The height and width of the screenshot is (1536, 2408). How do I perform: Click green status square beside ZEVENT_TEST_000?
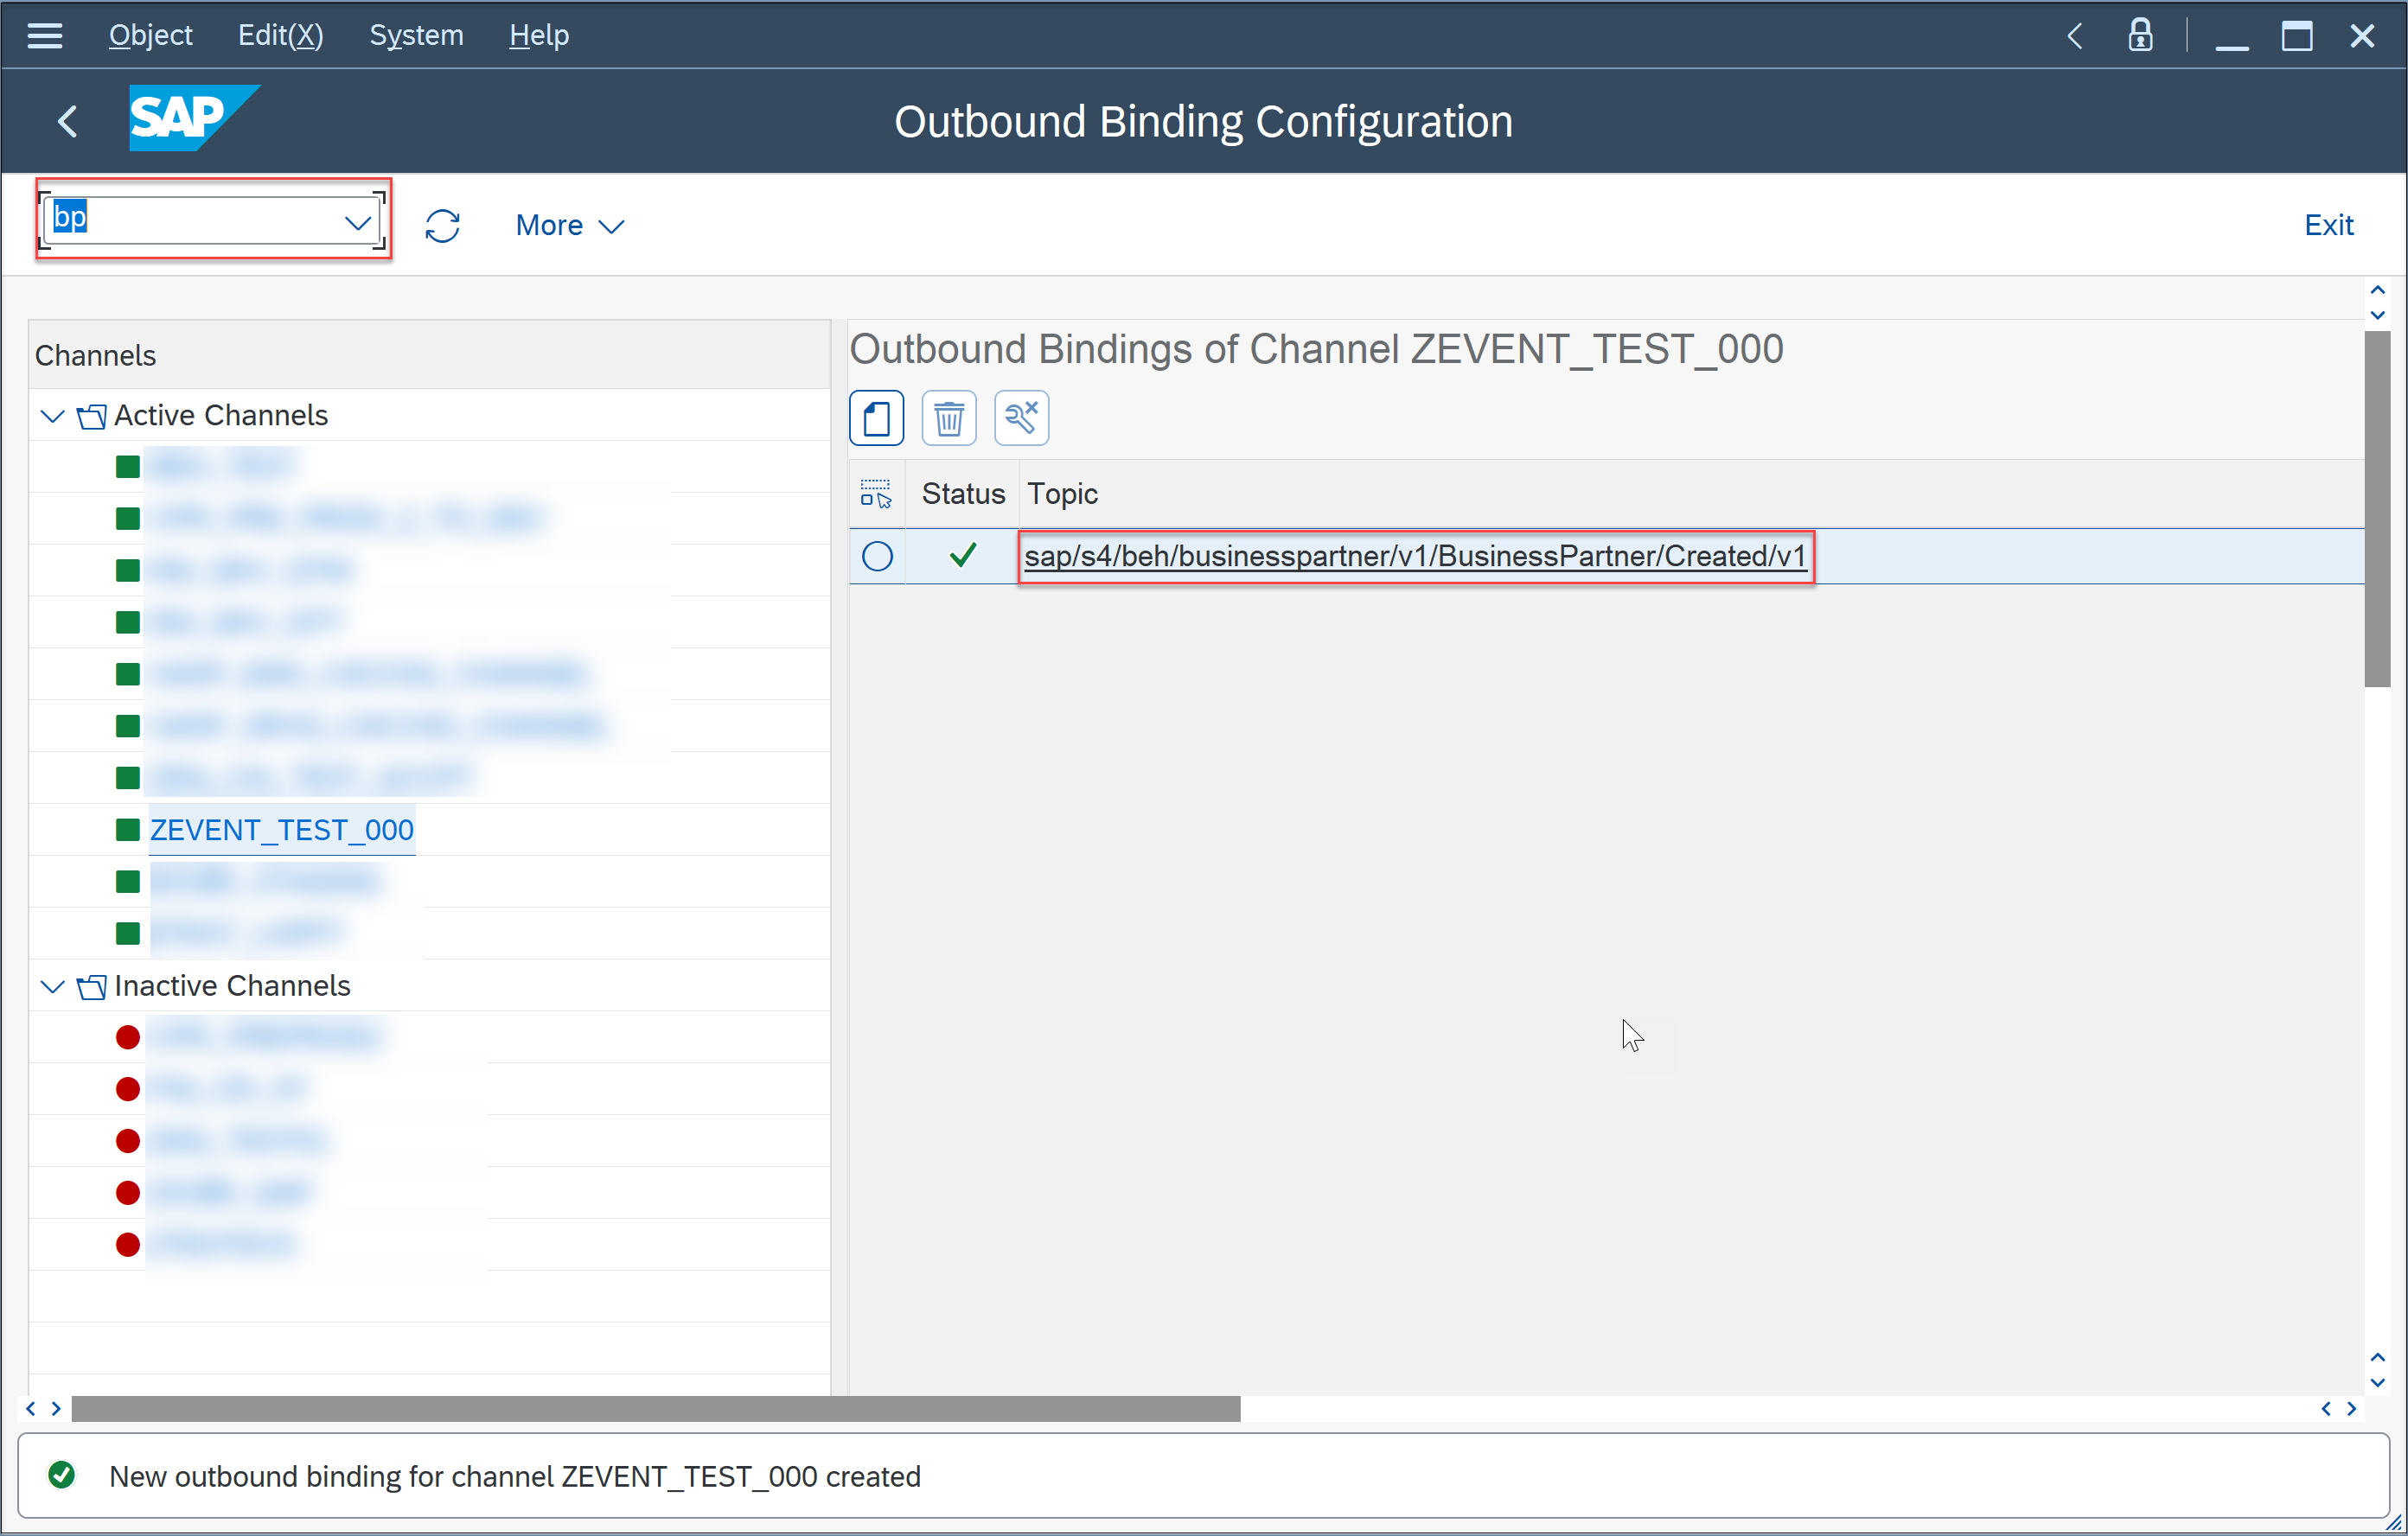click(127, 830)
